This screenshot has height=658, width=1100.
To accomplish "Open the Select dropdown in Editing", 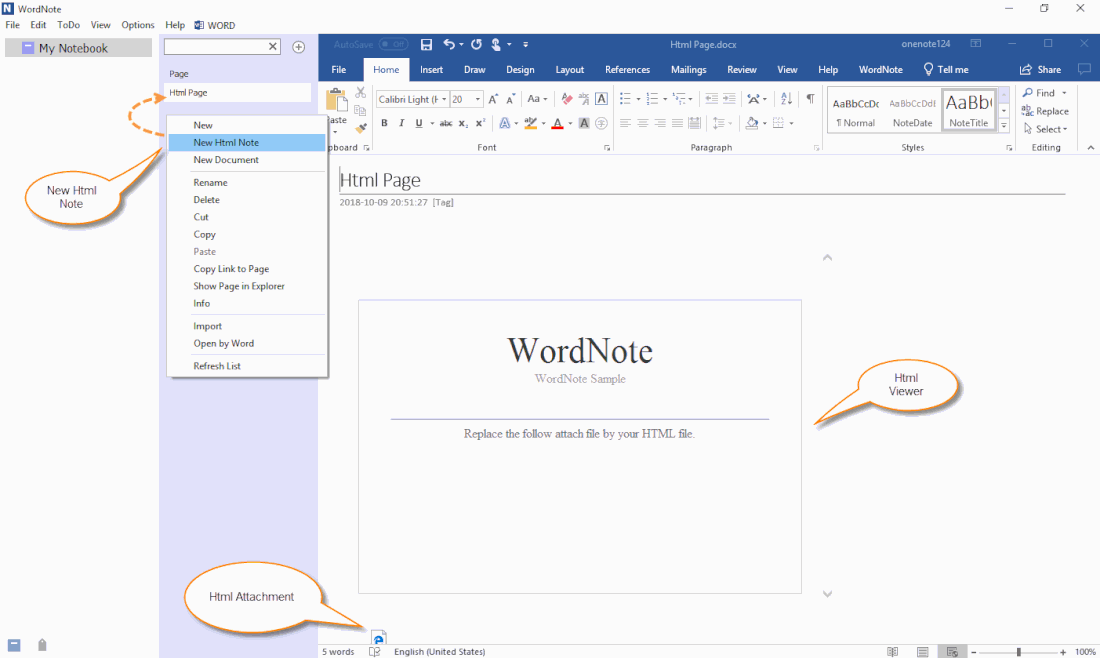I will [1045, 129].
